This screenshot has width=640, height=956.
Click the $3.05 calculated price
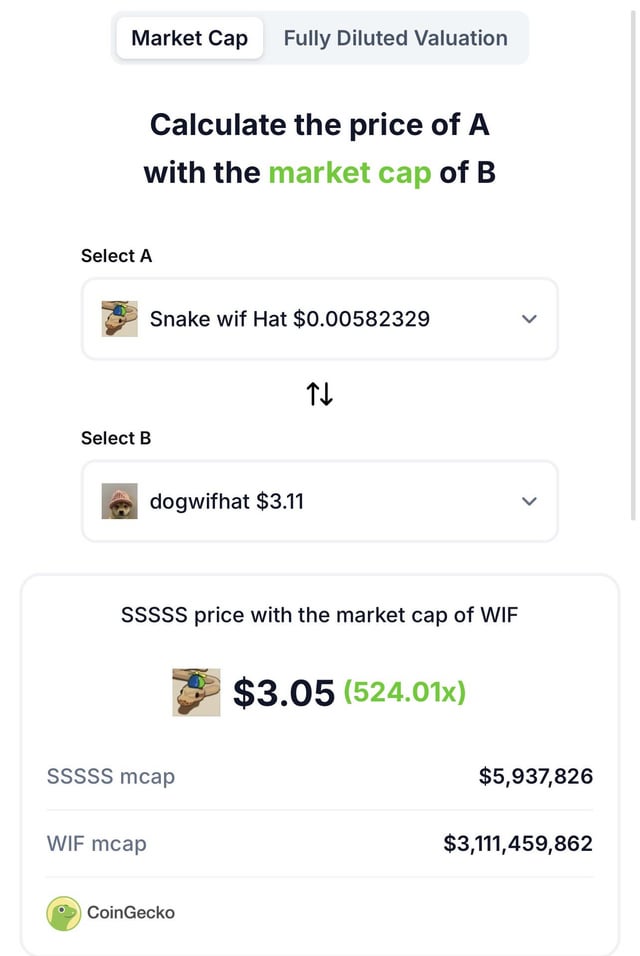[283, 692]
